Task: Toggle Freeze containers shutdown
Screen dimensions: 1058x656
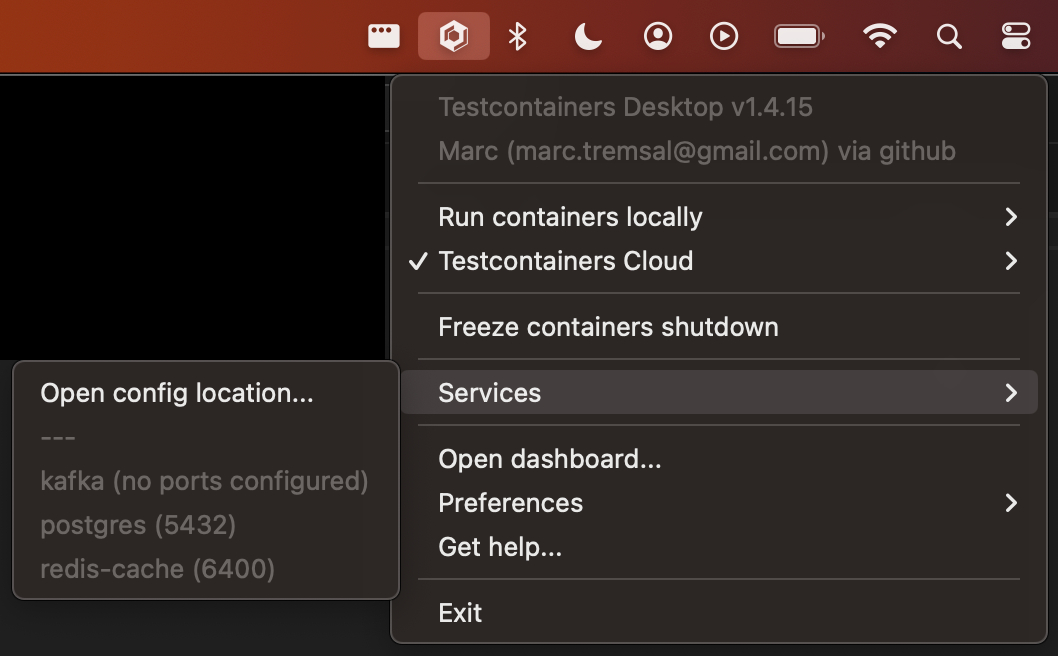Action: click(x=608, y=327)
